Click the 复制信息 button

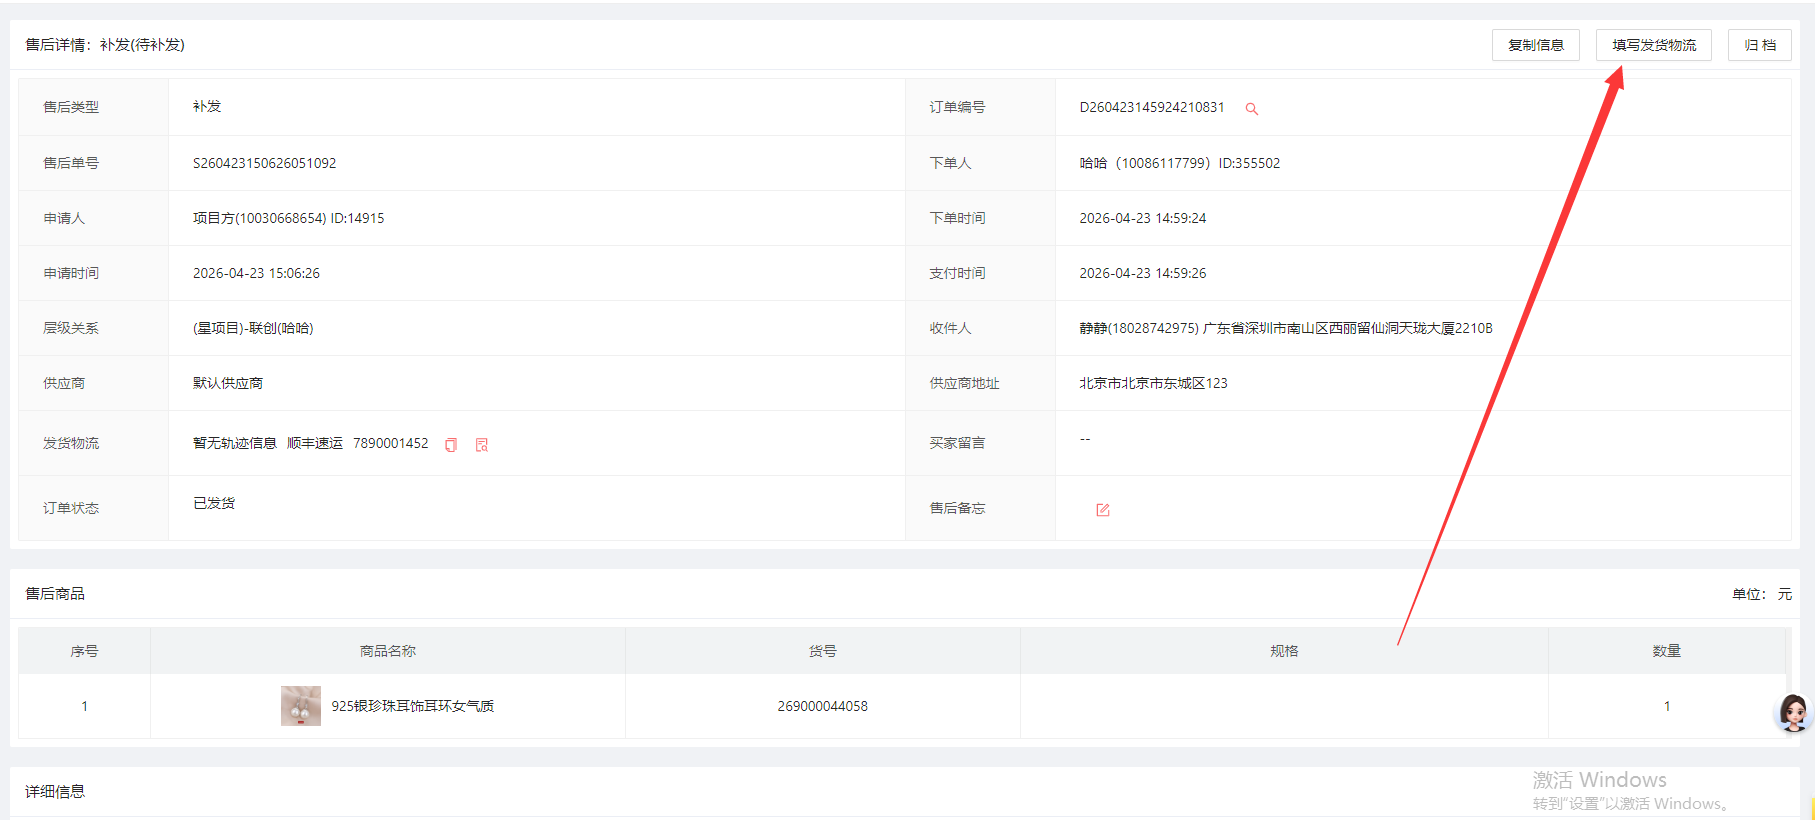click(1535, 45)
